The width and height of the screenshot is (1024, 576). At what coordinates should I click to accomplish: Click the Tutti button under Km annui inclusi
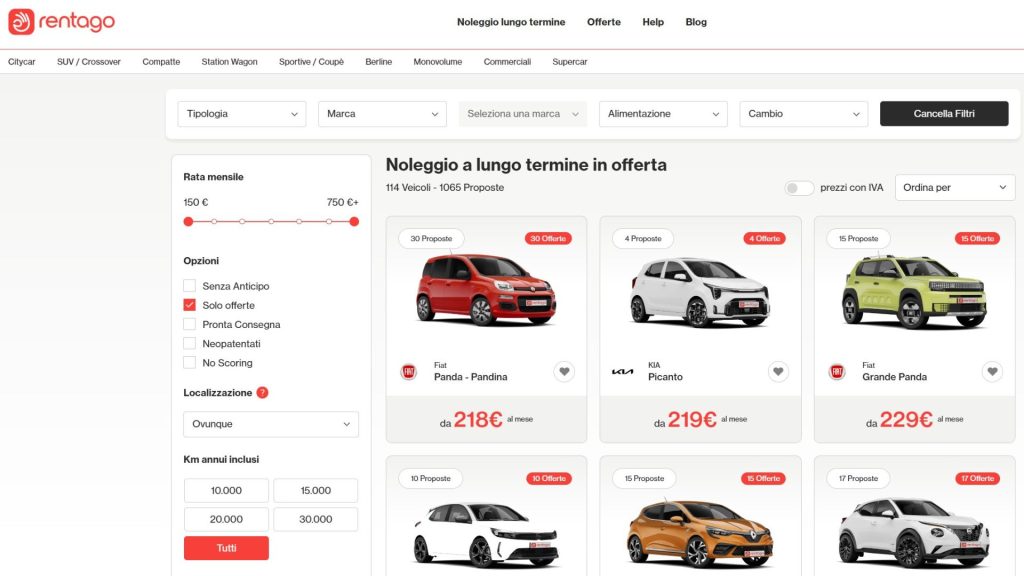(226, 547)
